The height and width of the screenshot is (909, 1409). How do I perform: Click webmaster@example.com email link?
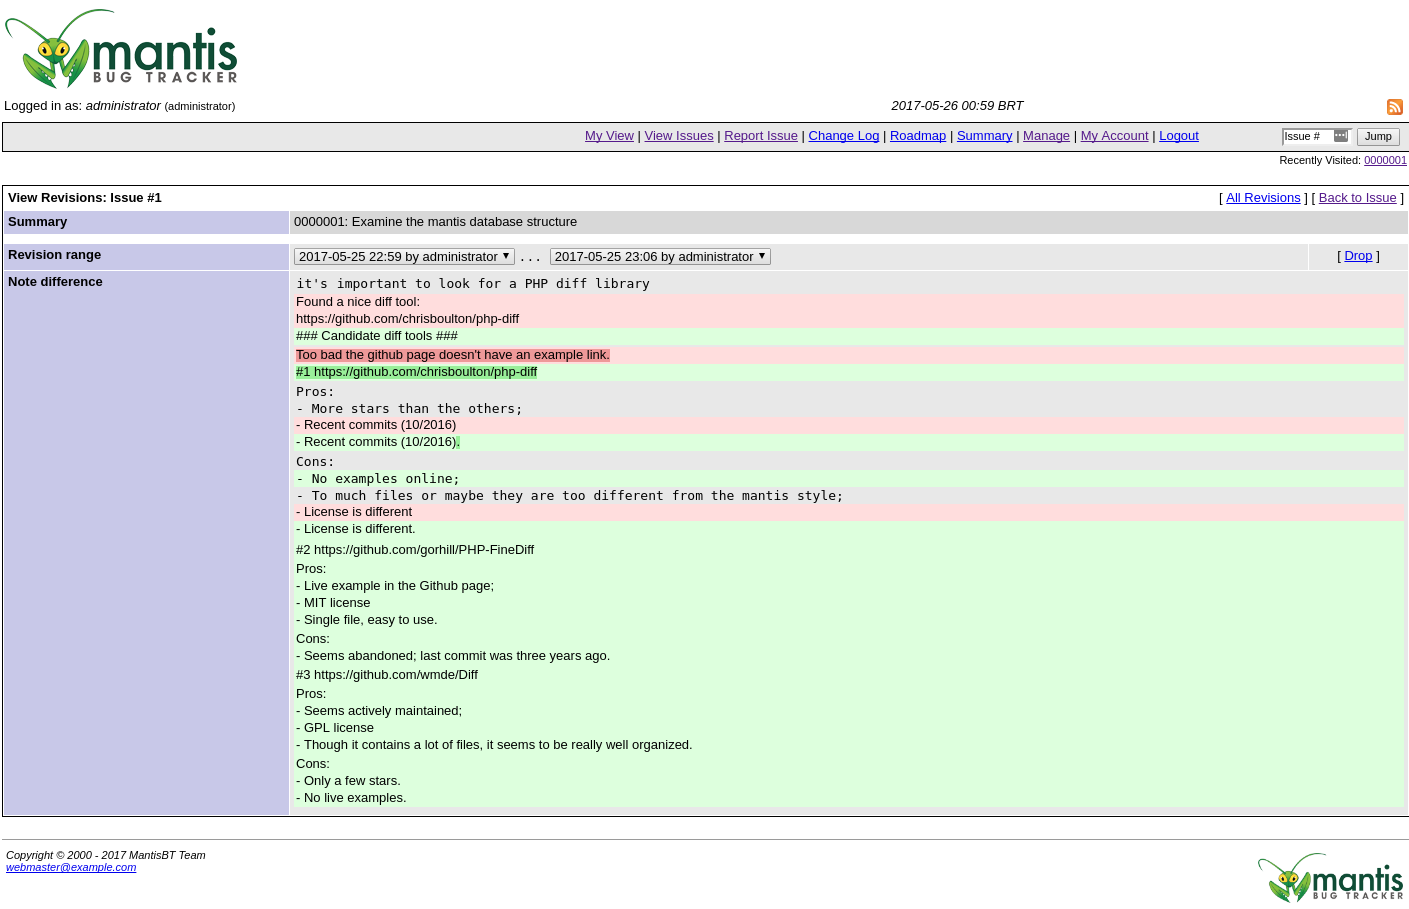(71, 867)
